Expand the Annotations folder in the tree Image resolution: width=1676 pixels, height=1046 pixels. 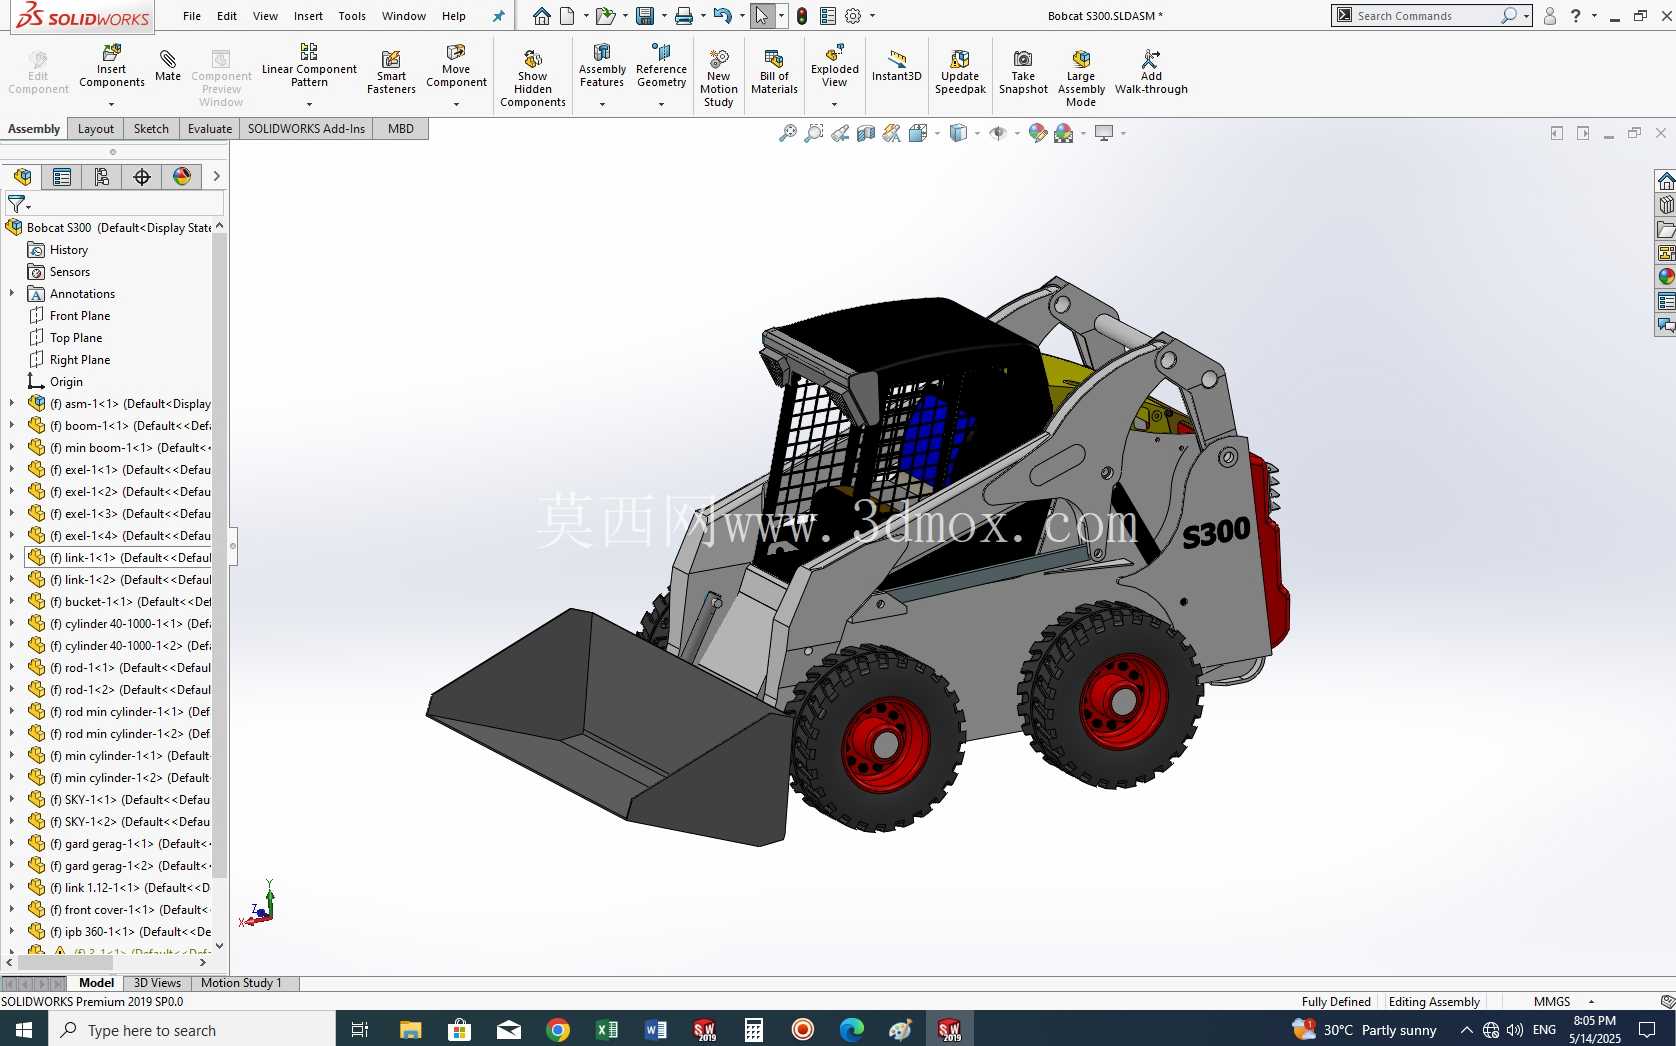pyautogui.click(x=12, y=294)
